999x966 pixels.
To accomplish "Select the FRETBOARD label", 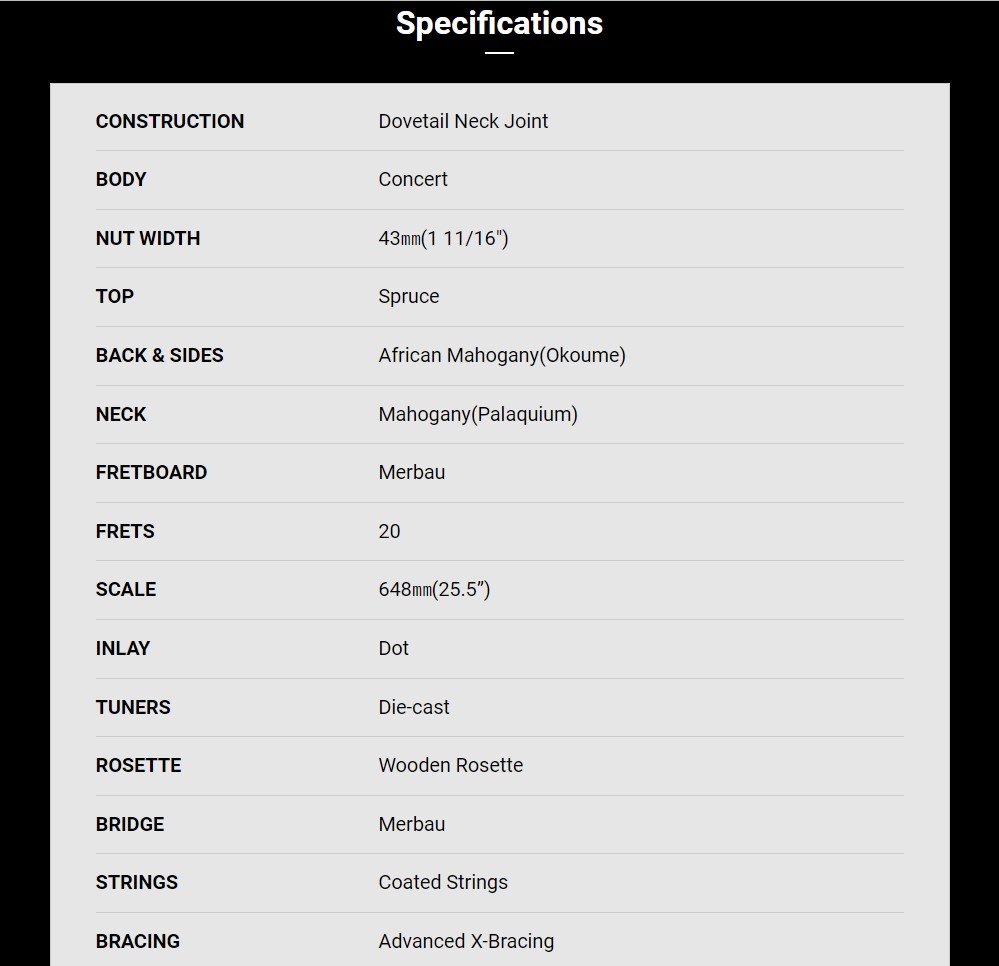I will tap(151, 472).
